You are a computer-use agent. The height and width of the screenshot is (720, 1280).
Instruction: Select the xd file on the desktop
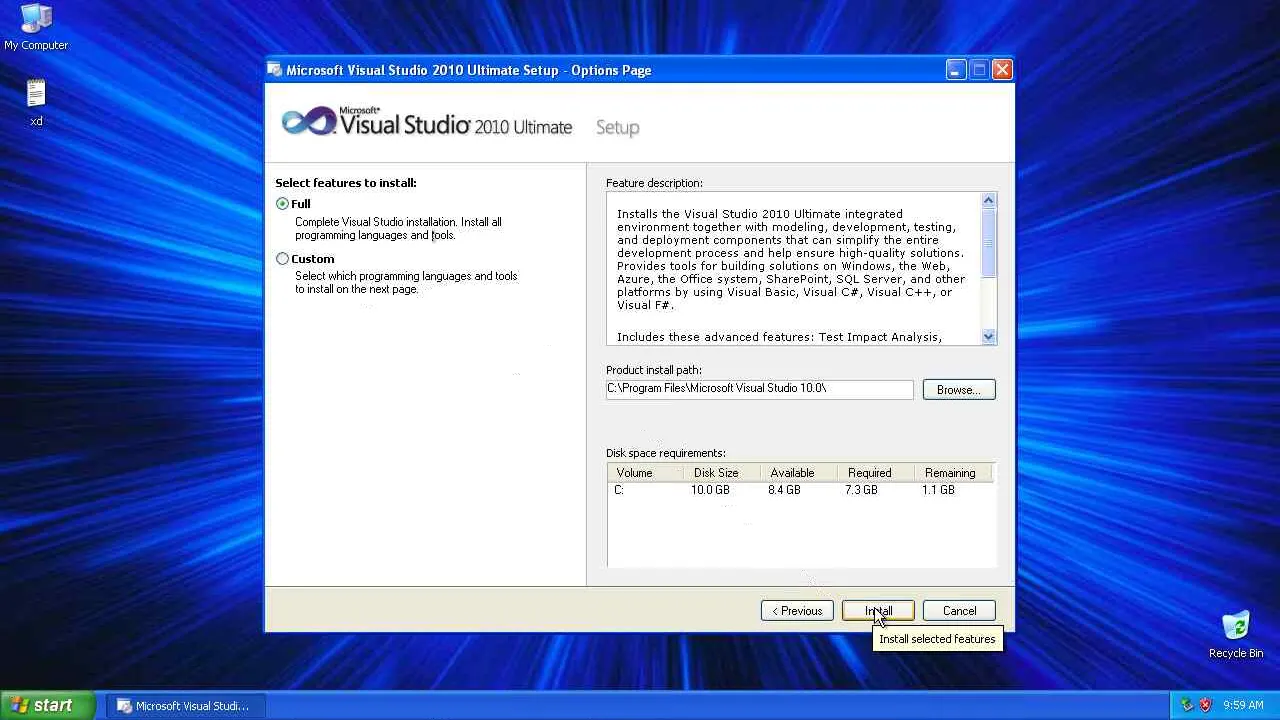coord(36,102)
